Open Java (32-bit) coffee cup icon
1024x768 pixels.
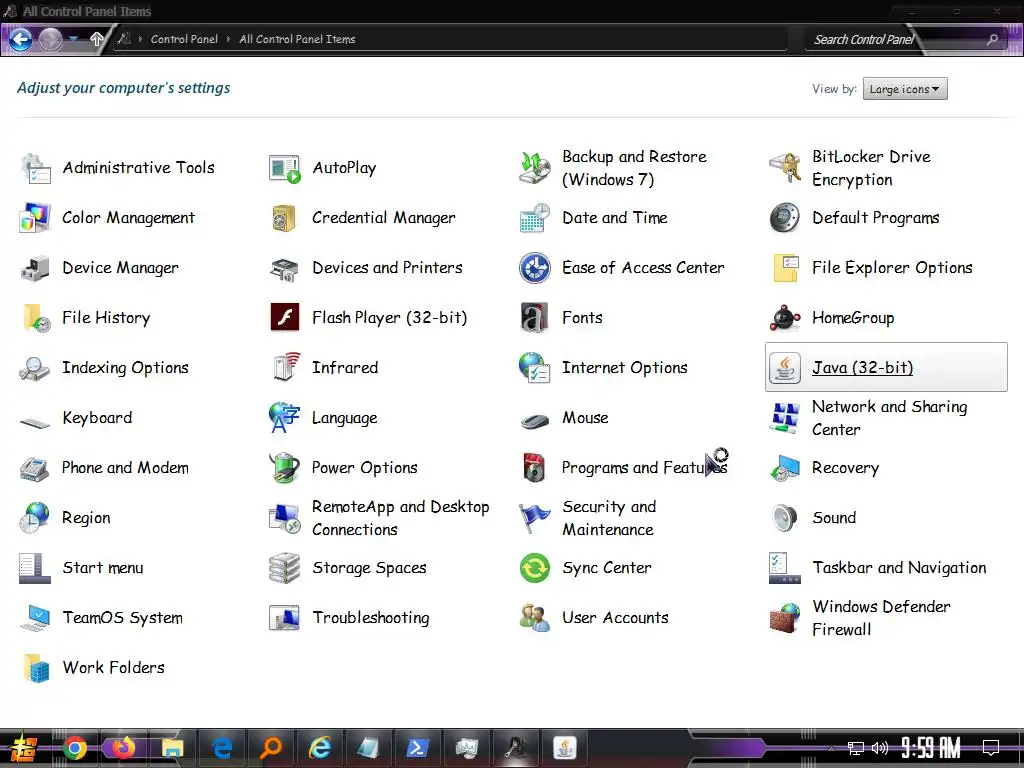tap(785, 368)
